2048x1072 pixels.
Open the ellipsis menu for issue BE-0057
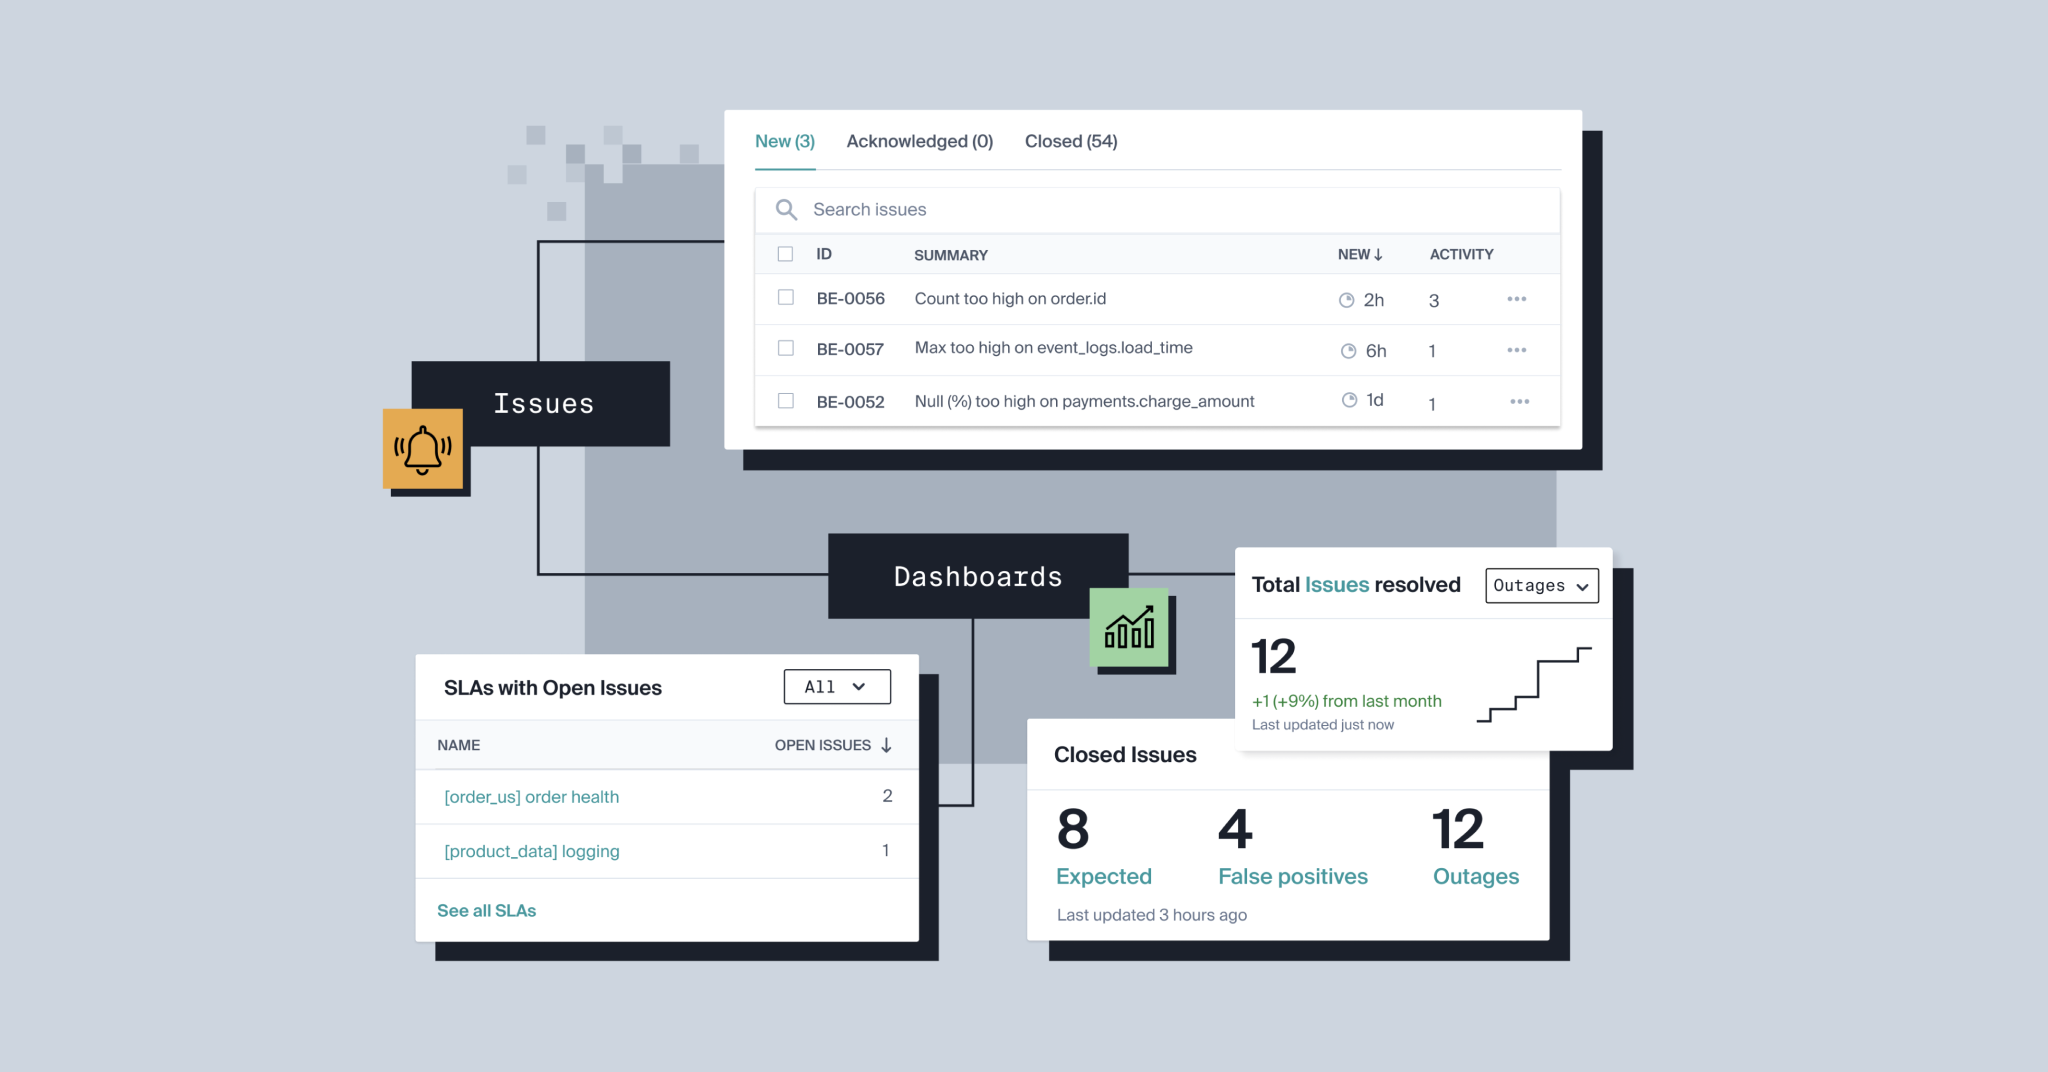[1516, 349]
